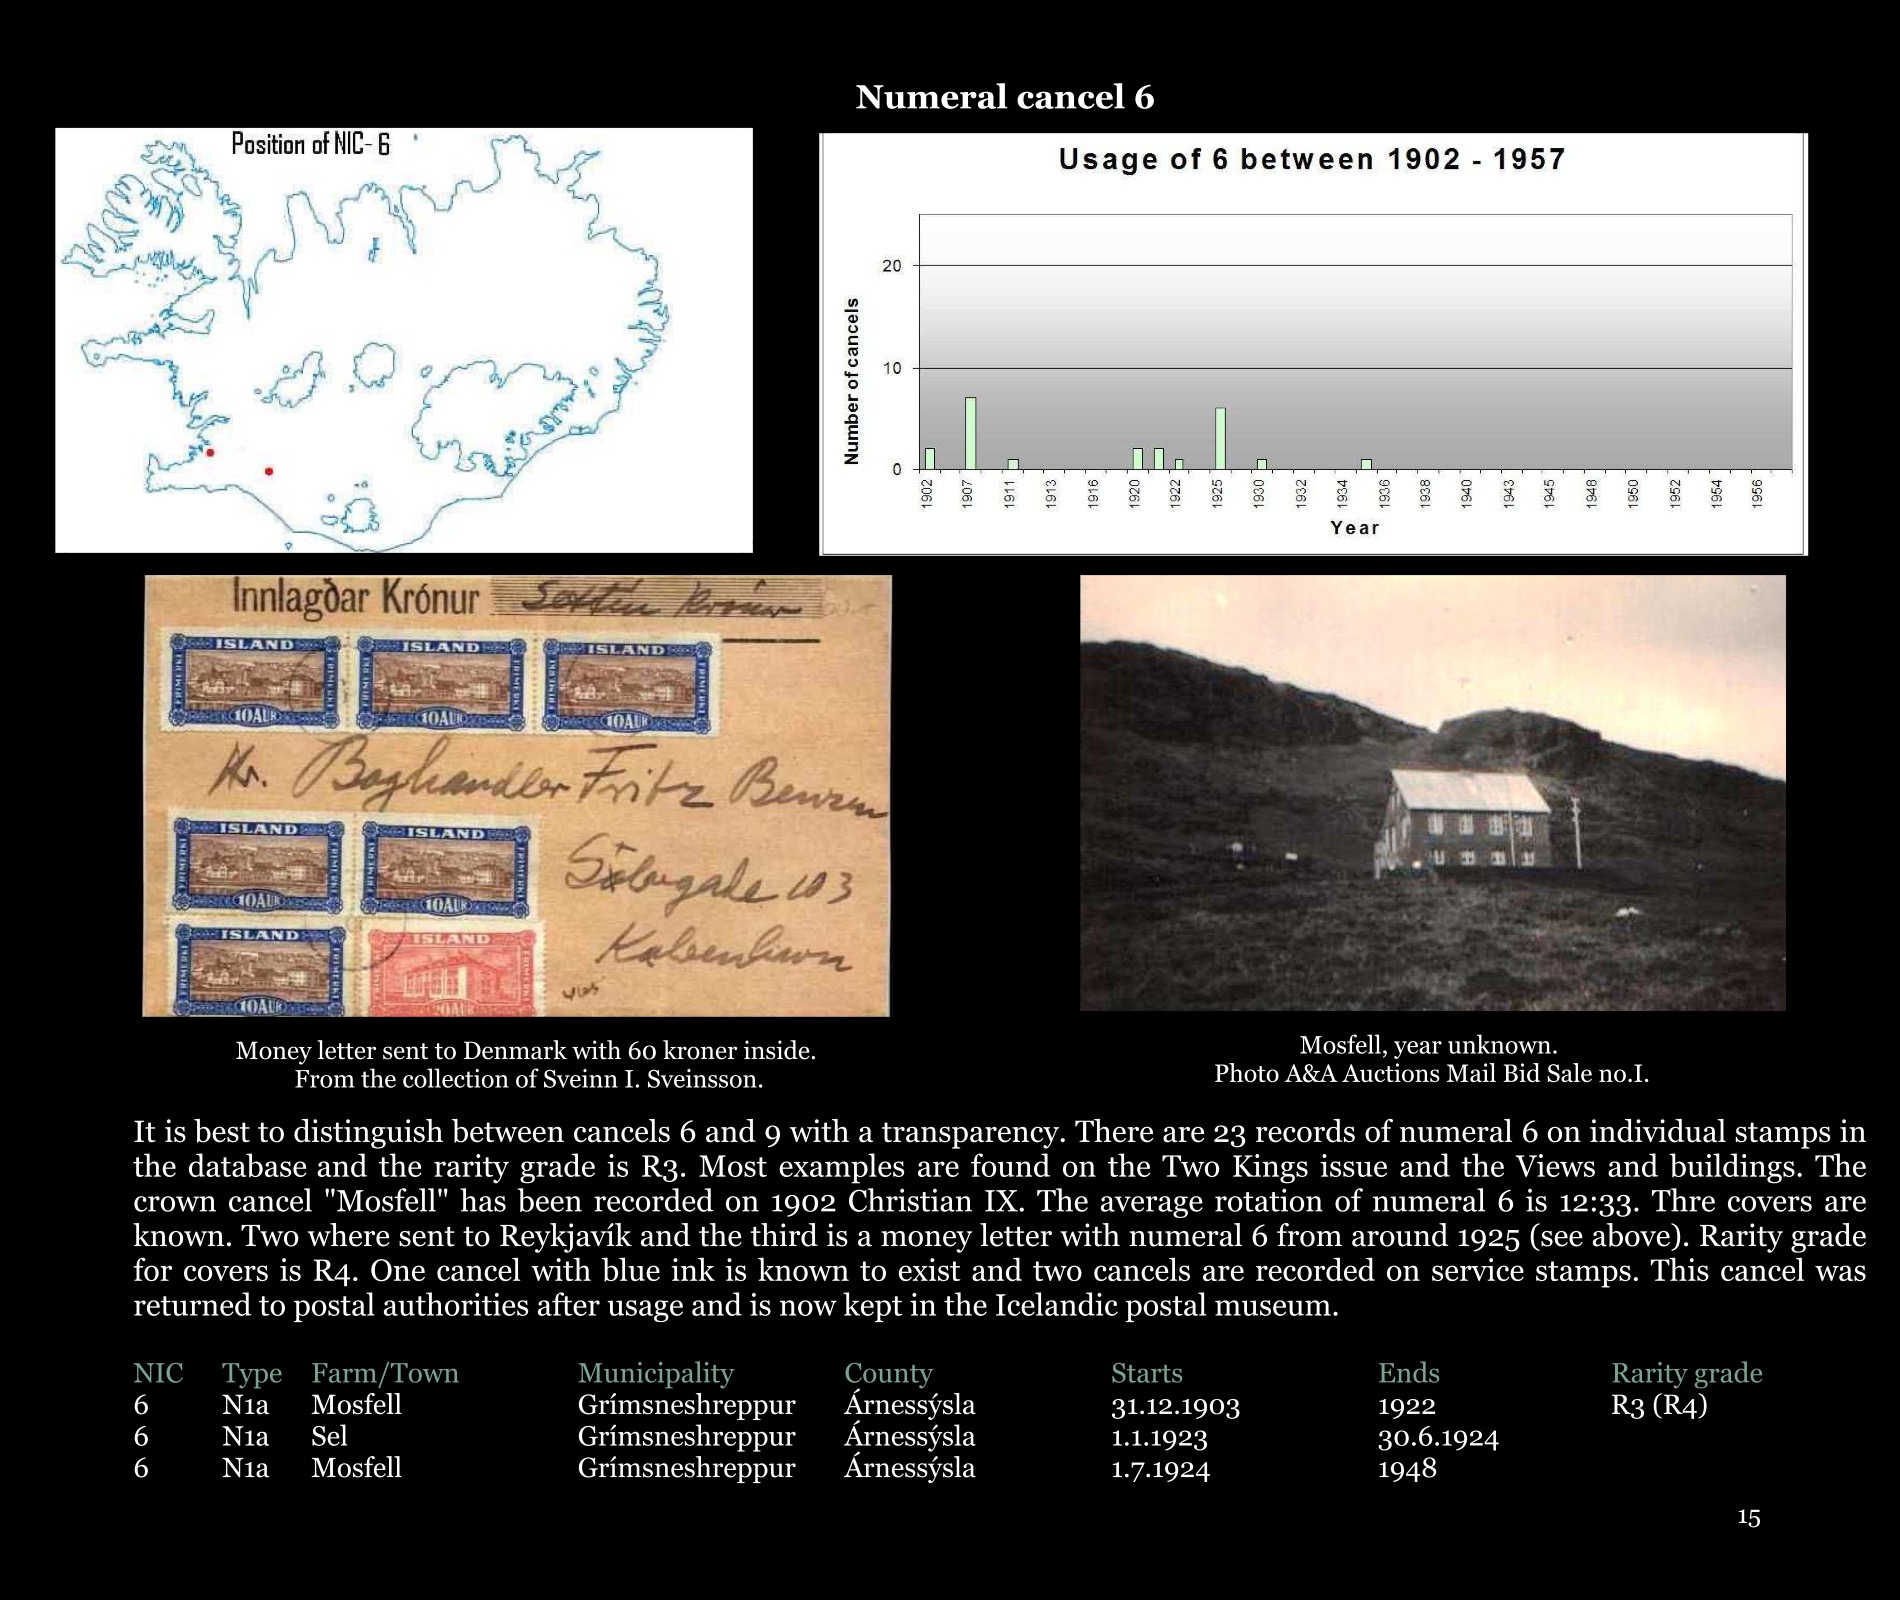1900x1600 pixels.
Task: Select the chart title "Usage of 6 between 1902 - 1957"
Action: click(1311, 159)
